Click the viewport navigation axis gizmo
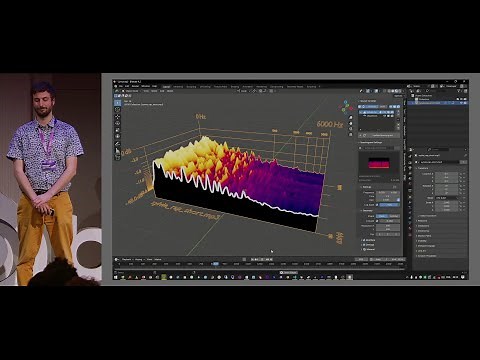 [346, 107]
